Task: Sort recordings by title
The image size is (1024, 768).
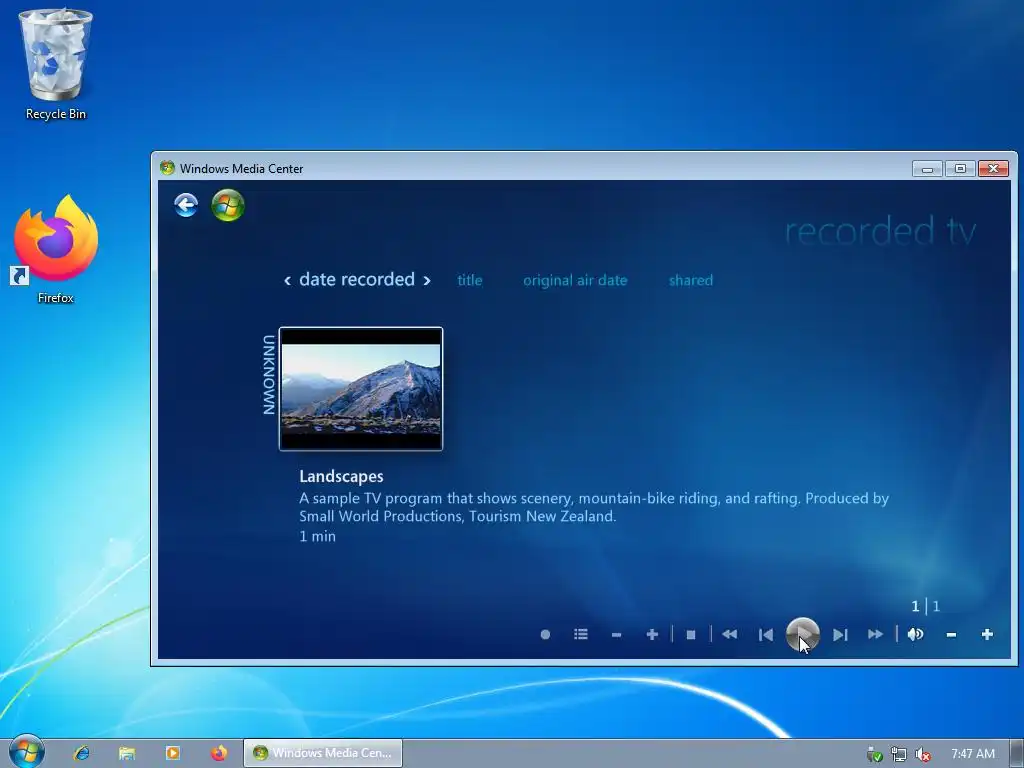Action: pos(470,280)
